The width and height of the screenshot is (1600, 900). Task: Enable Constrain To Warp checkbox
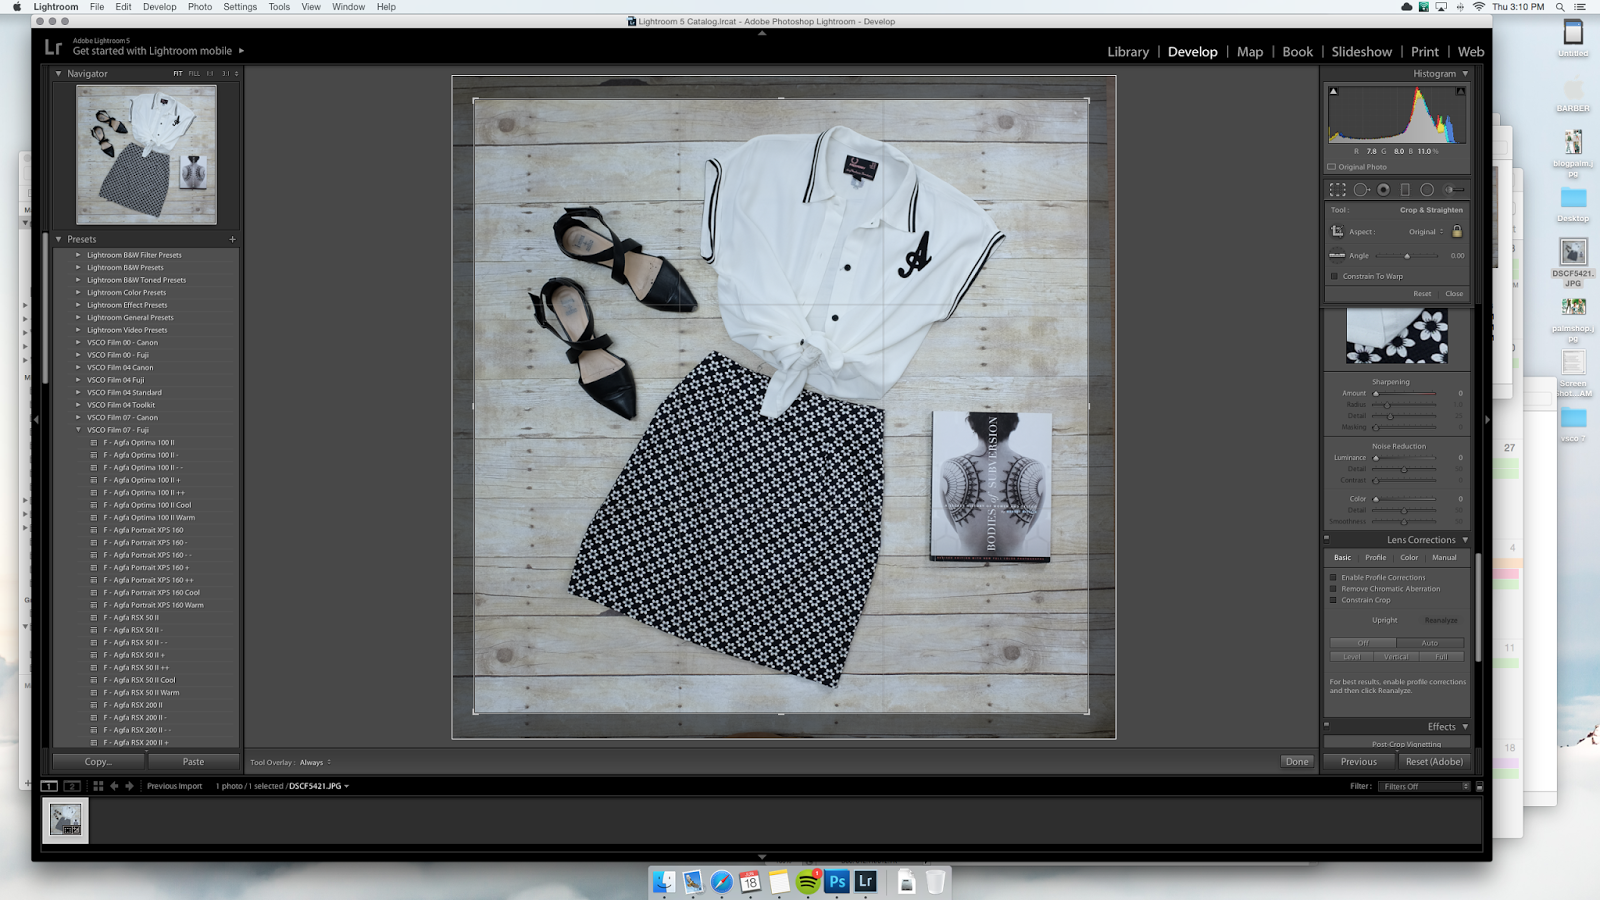point(1334,276)
